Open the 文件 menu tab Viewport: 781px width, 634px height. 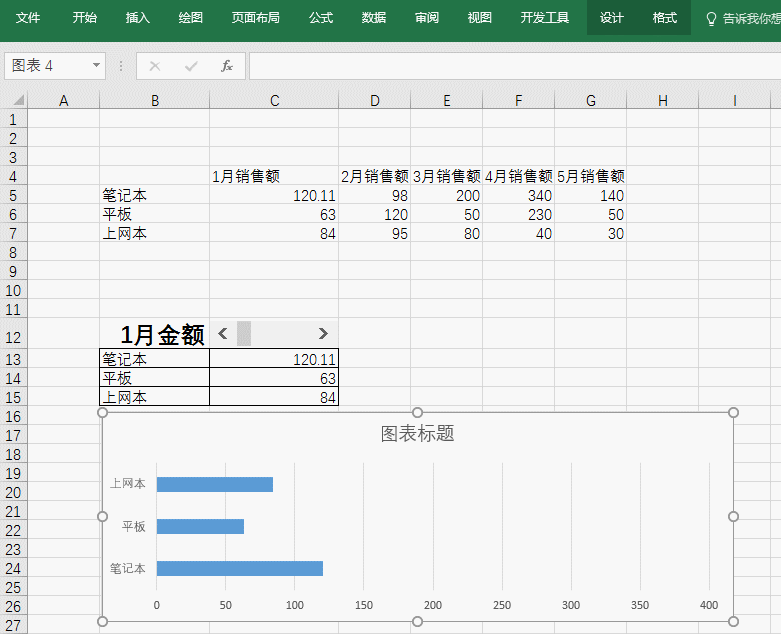tap(28, 18)
